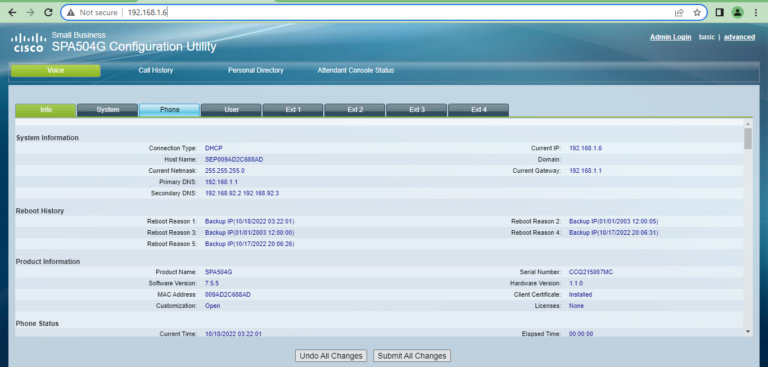Click the scrollbar down arrow
Screen dimensions: 768x367
[x=748, y=332]
